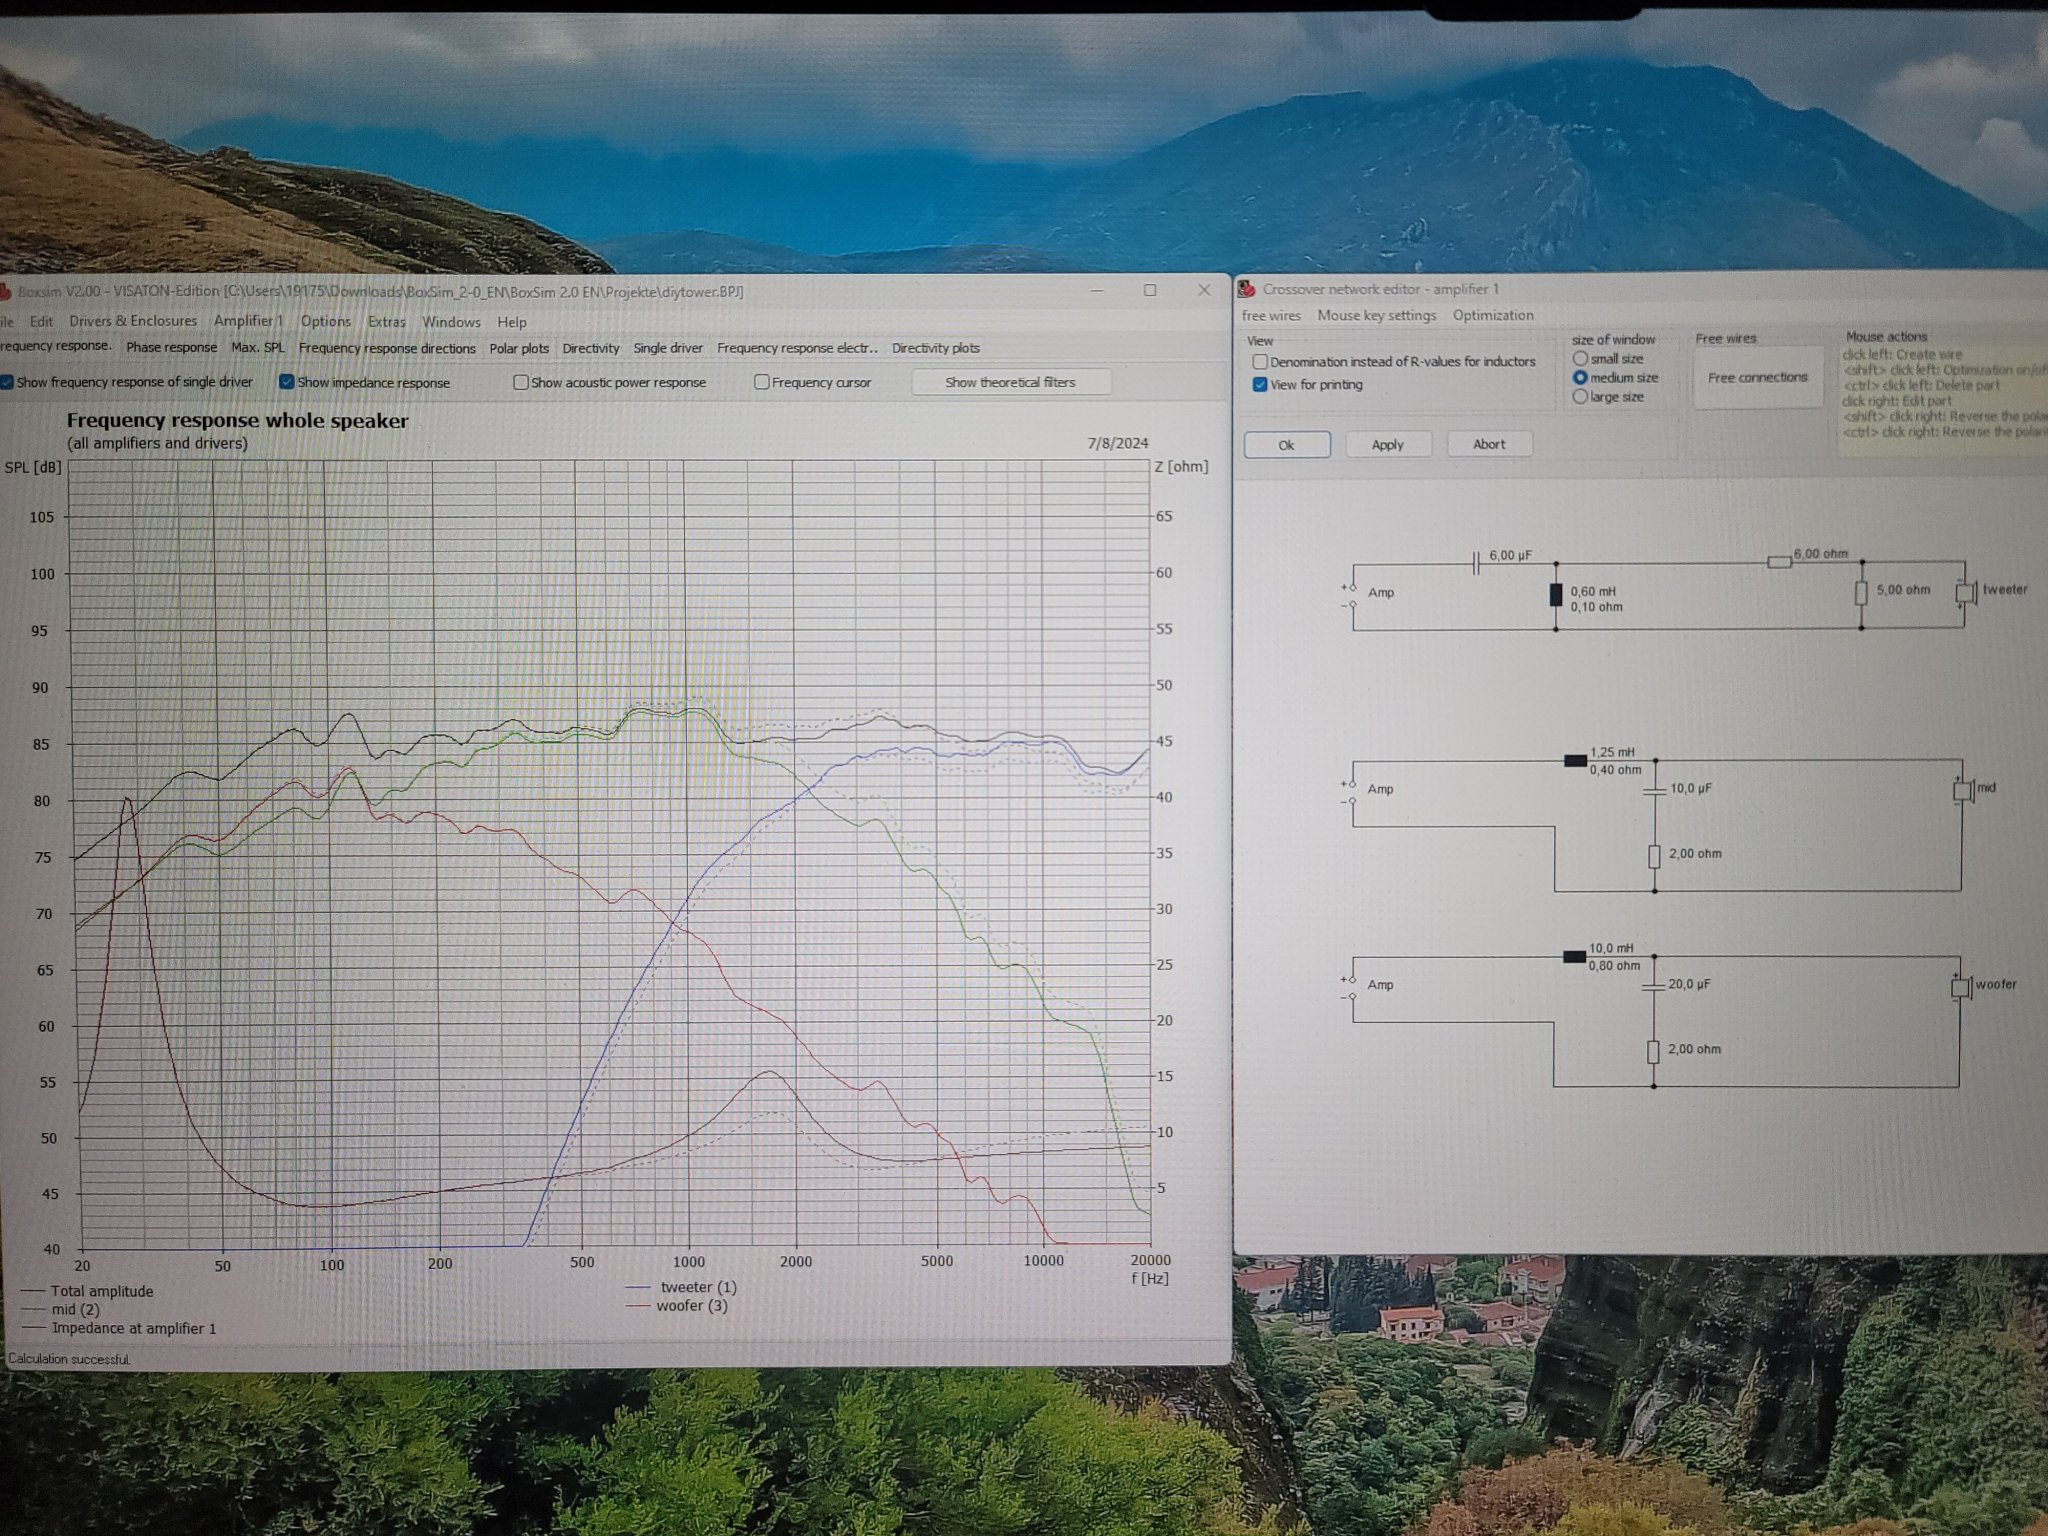This screenshot has width=2048, height=1536.
Task: Minimize the Boxsim window
Action: [1097, 290]
